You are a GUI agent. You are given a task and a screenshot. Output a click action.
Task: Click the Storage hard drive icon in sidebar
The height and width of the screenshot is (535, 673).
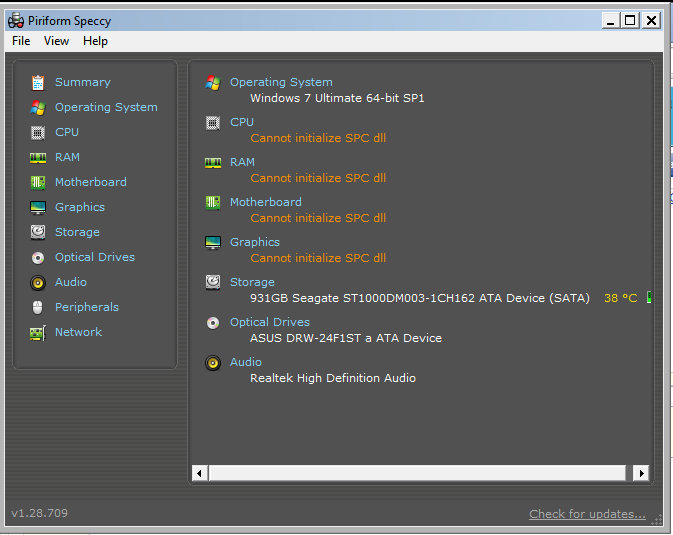38,232
